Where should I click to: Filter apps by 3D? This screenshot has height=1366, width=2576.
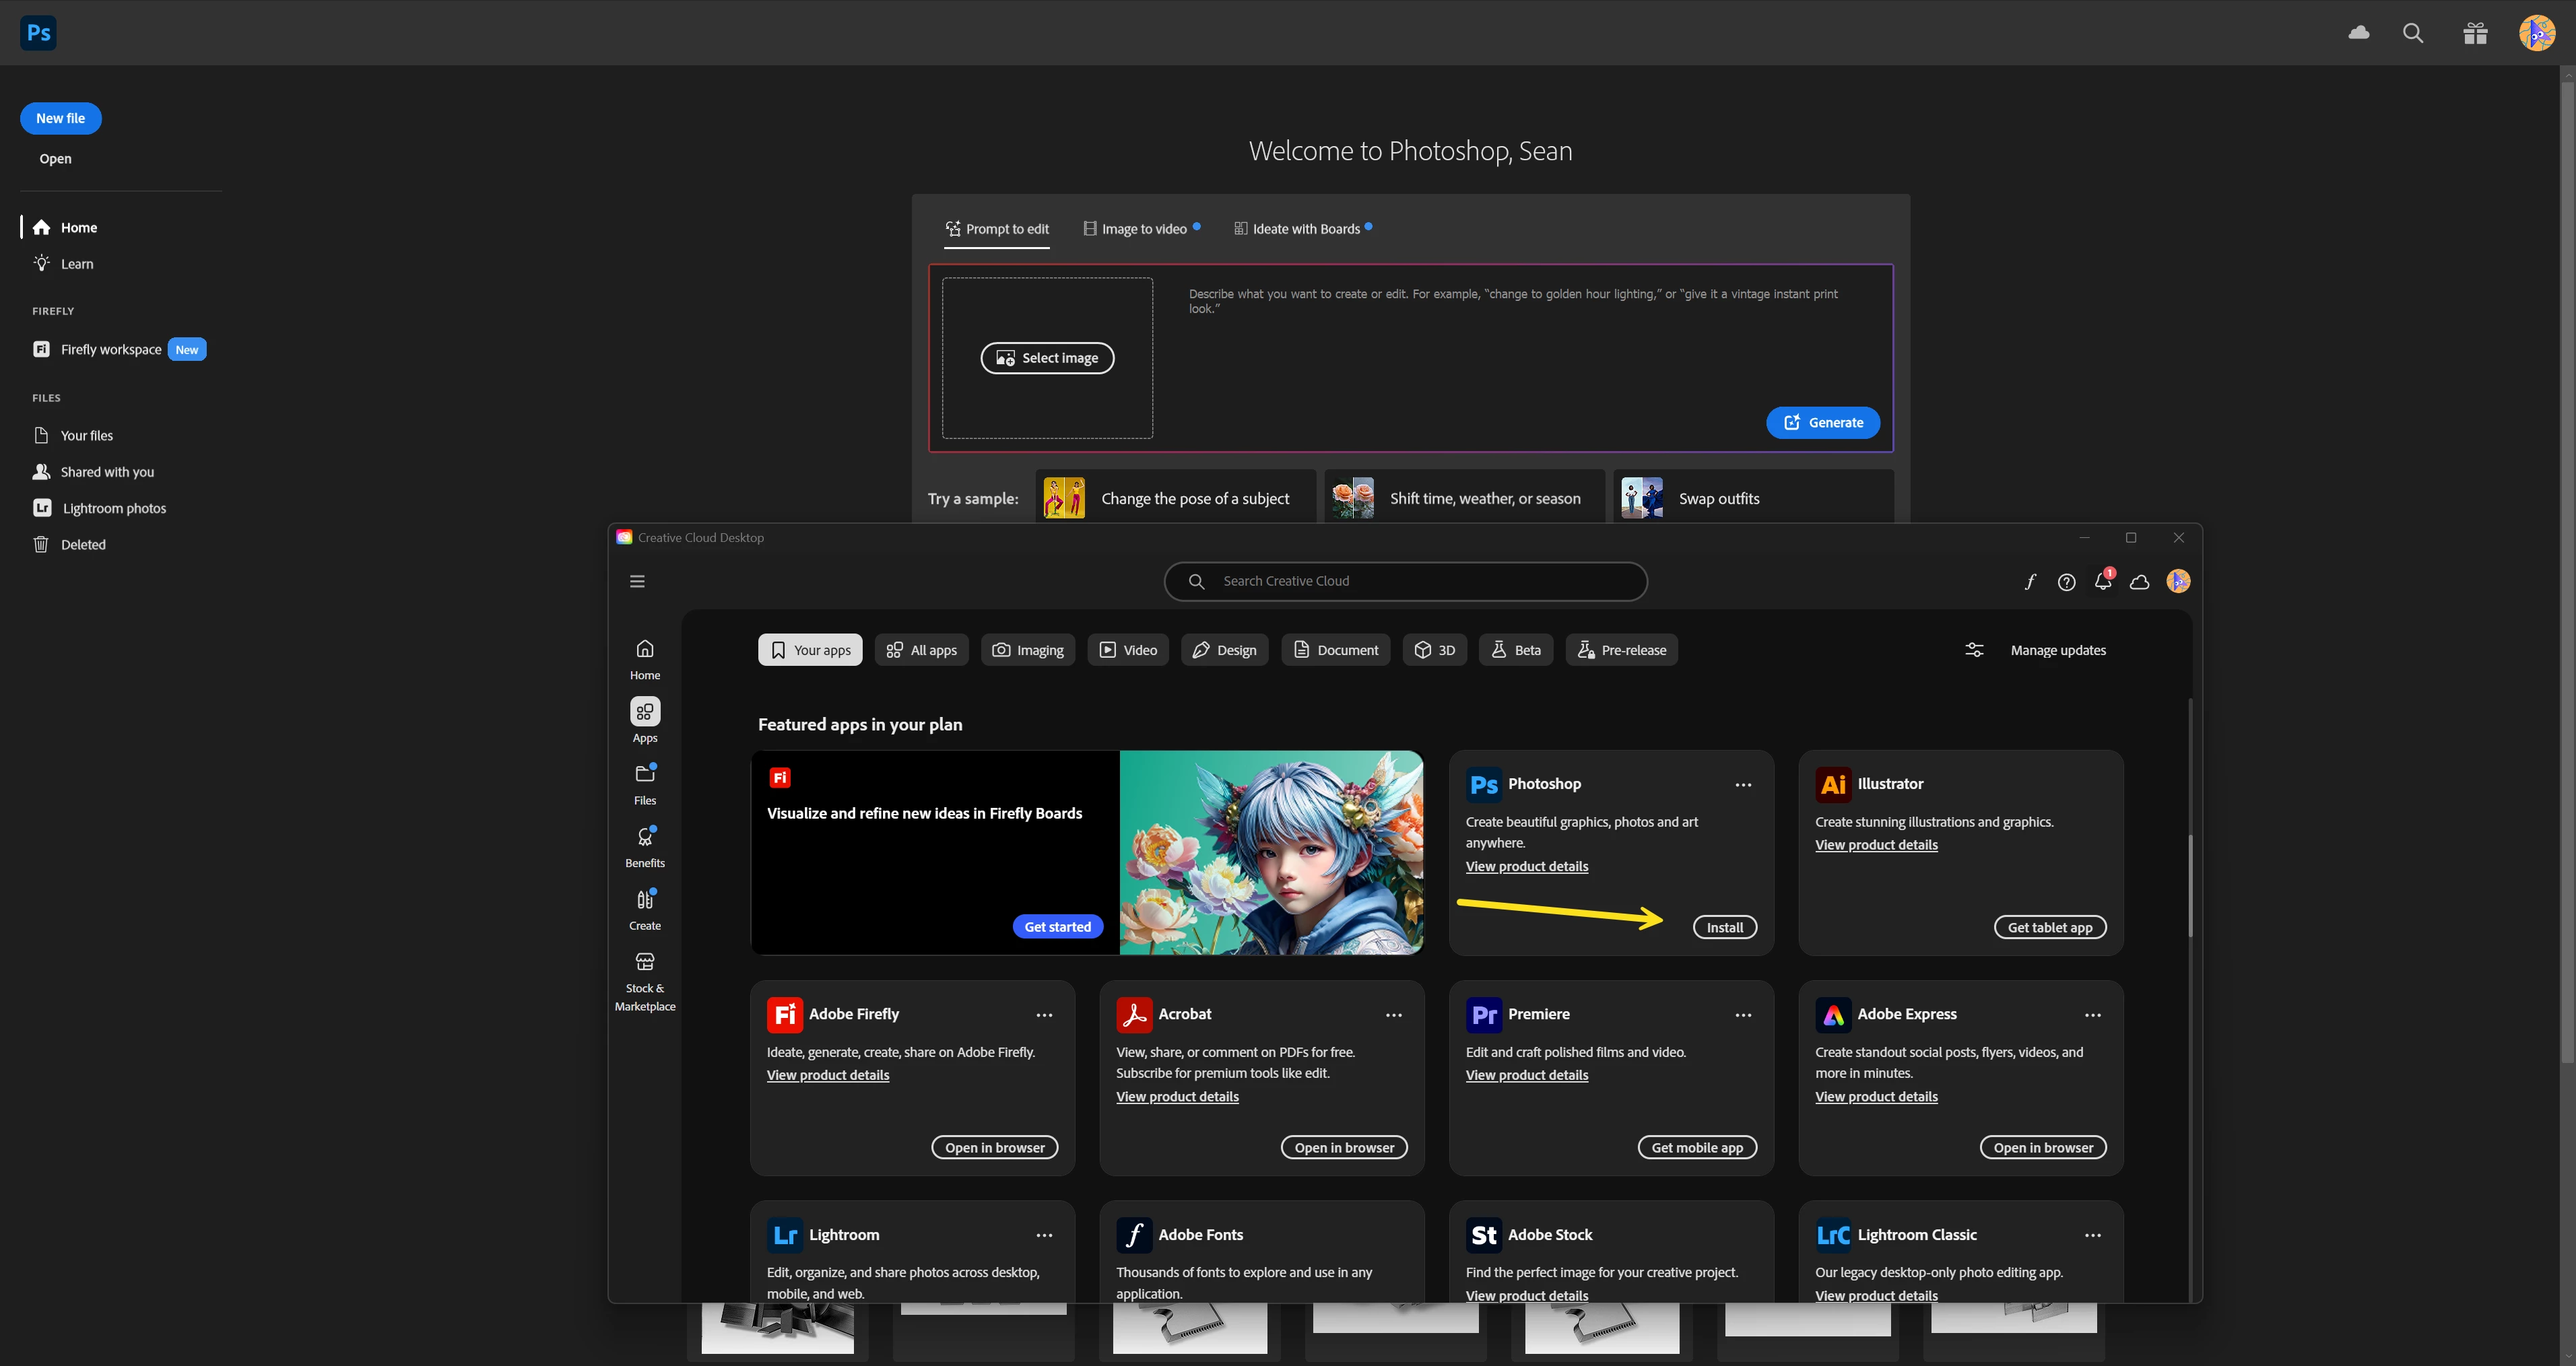(1435, 650)
